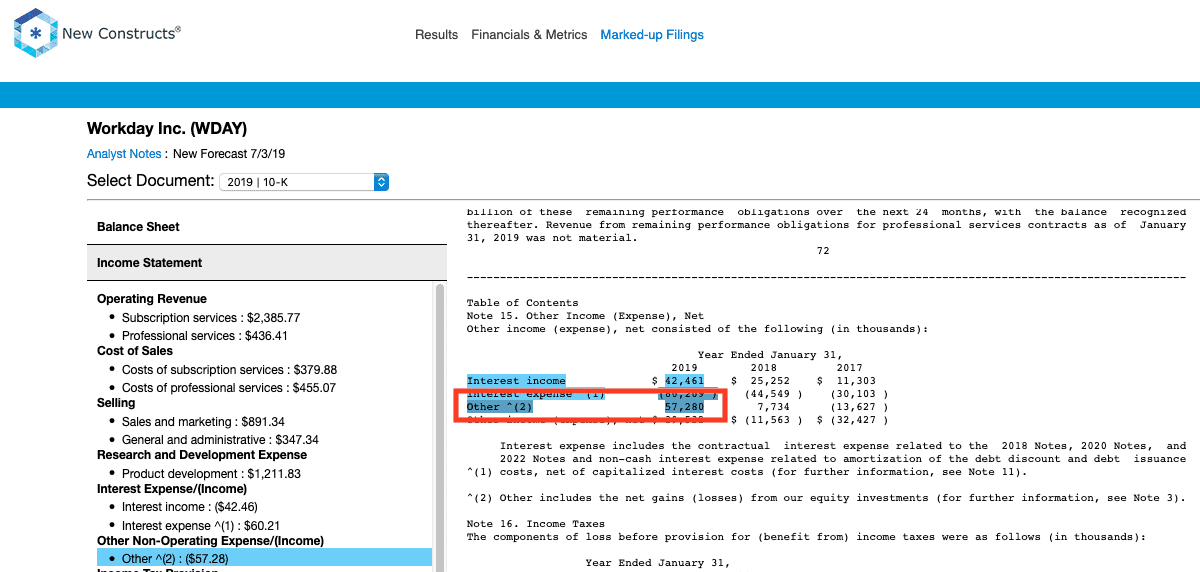The height and width of the screenshot is (572, 1200).
Task: Click the Workday Inc. (WDAY) title
Action: click(167, 129)
